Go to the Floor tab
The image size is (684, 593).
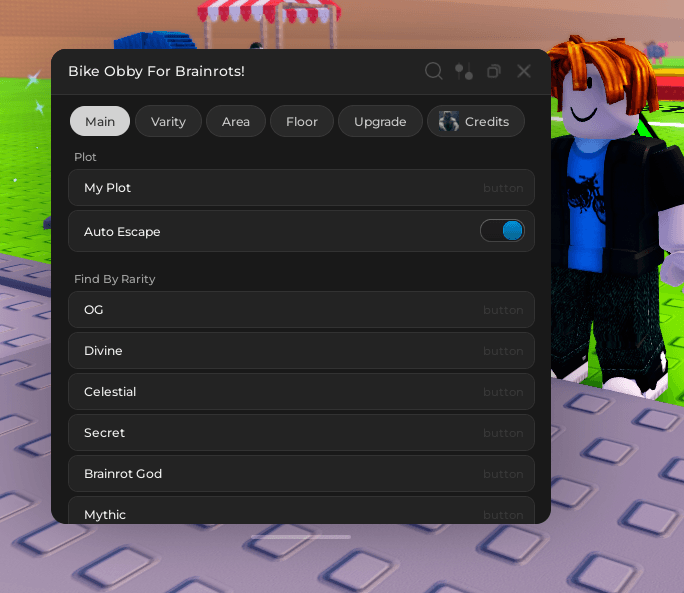click(302, 121)
